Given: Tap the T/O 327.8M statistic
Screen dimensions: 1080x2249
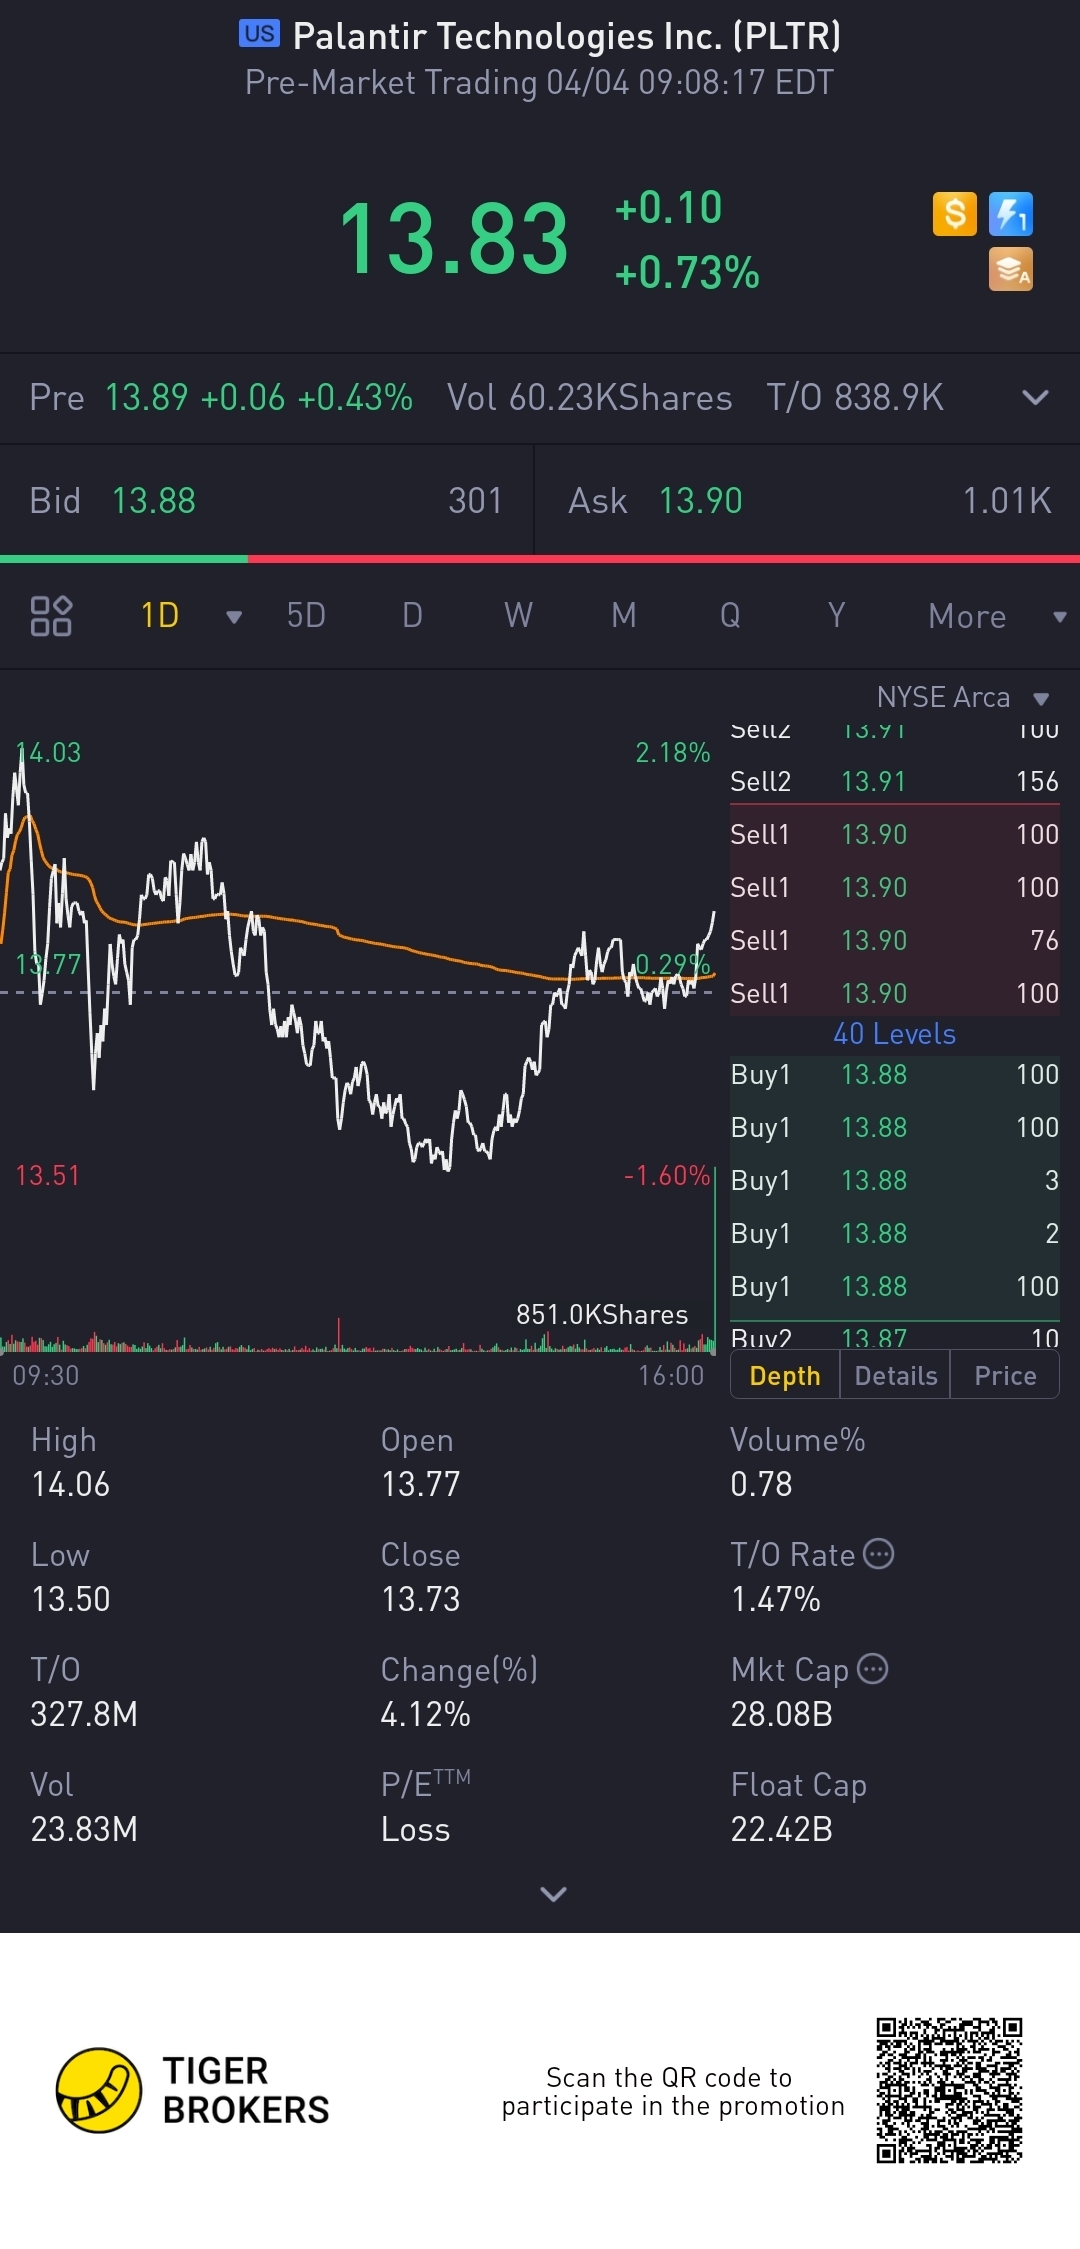Looking at the screenshot, I should pyautogui.click(x=84, y=1692).
